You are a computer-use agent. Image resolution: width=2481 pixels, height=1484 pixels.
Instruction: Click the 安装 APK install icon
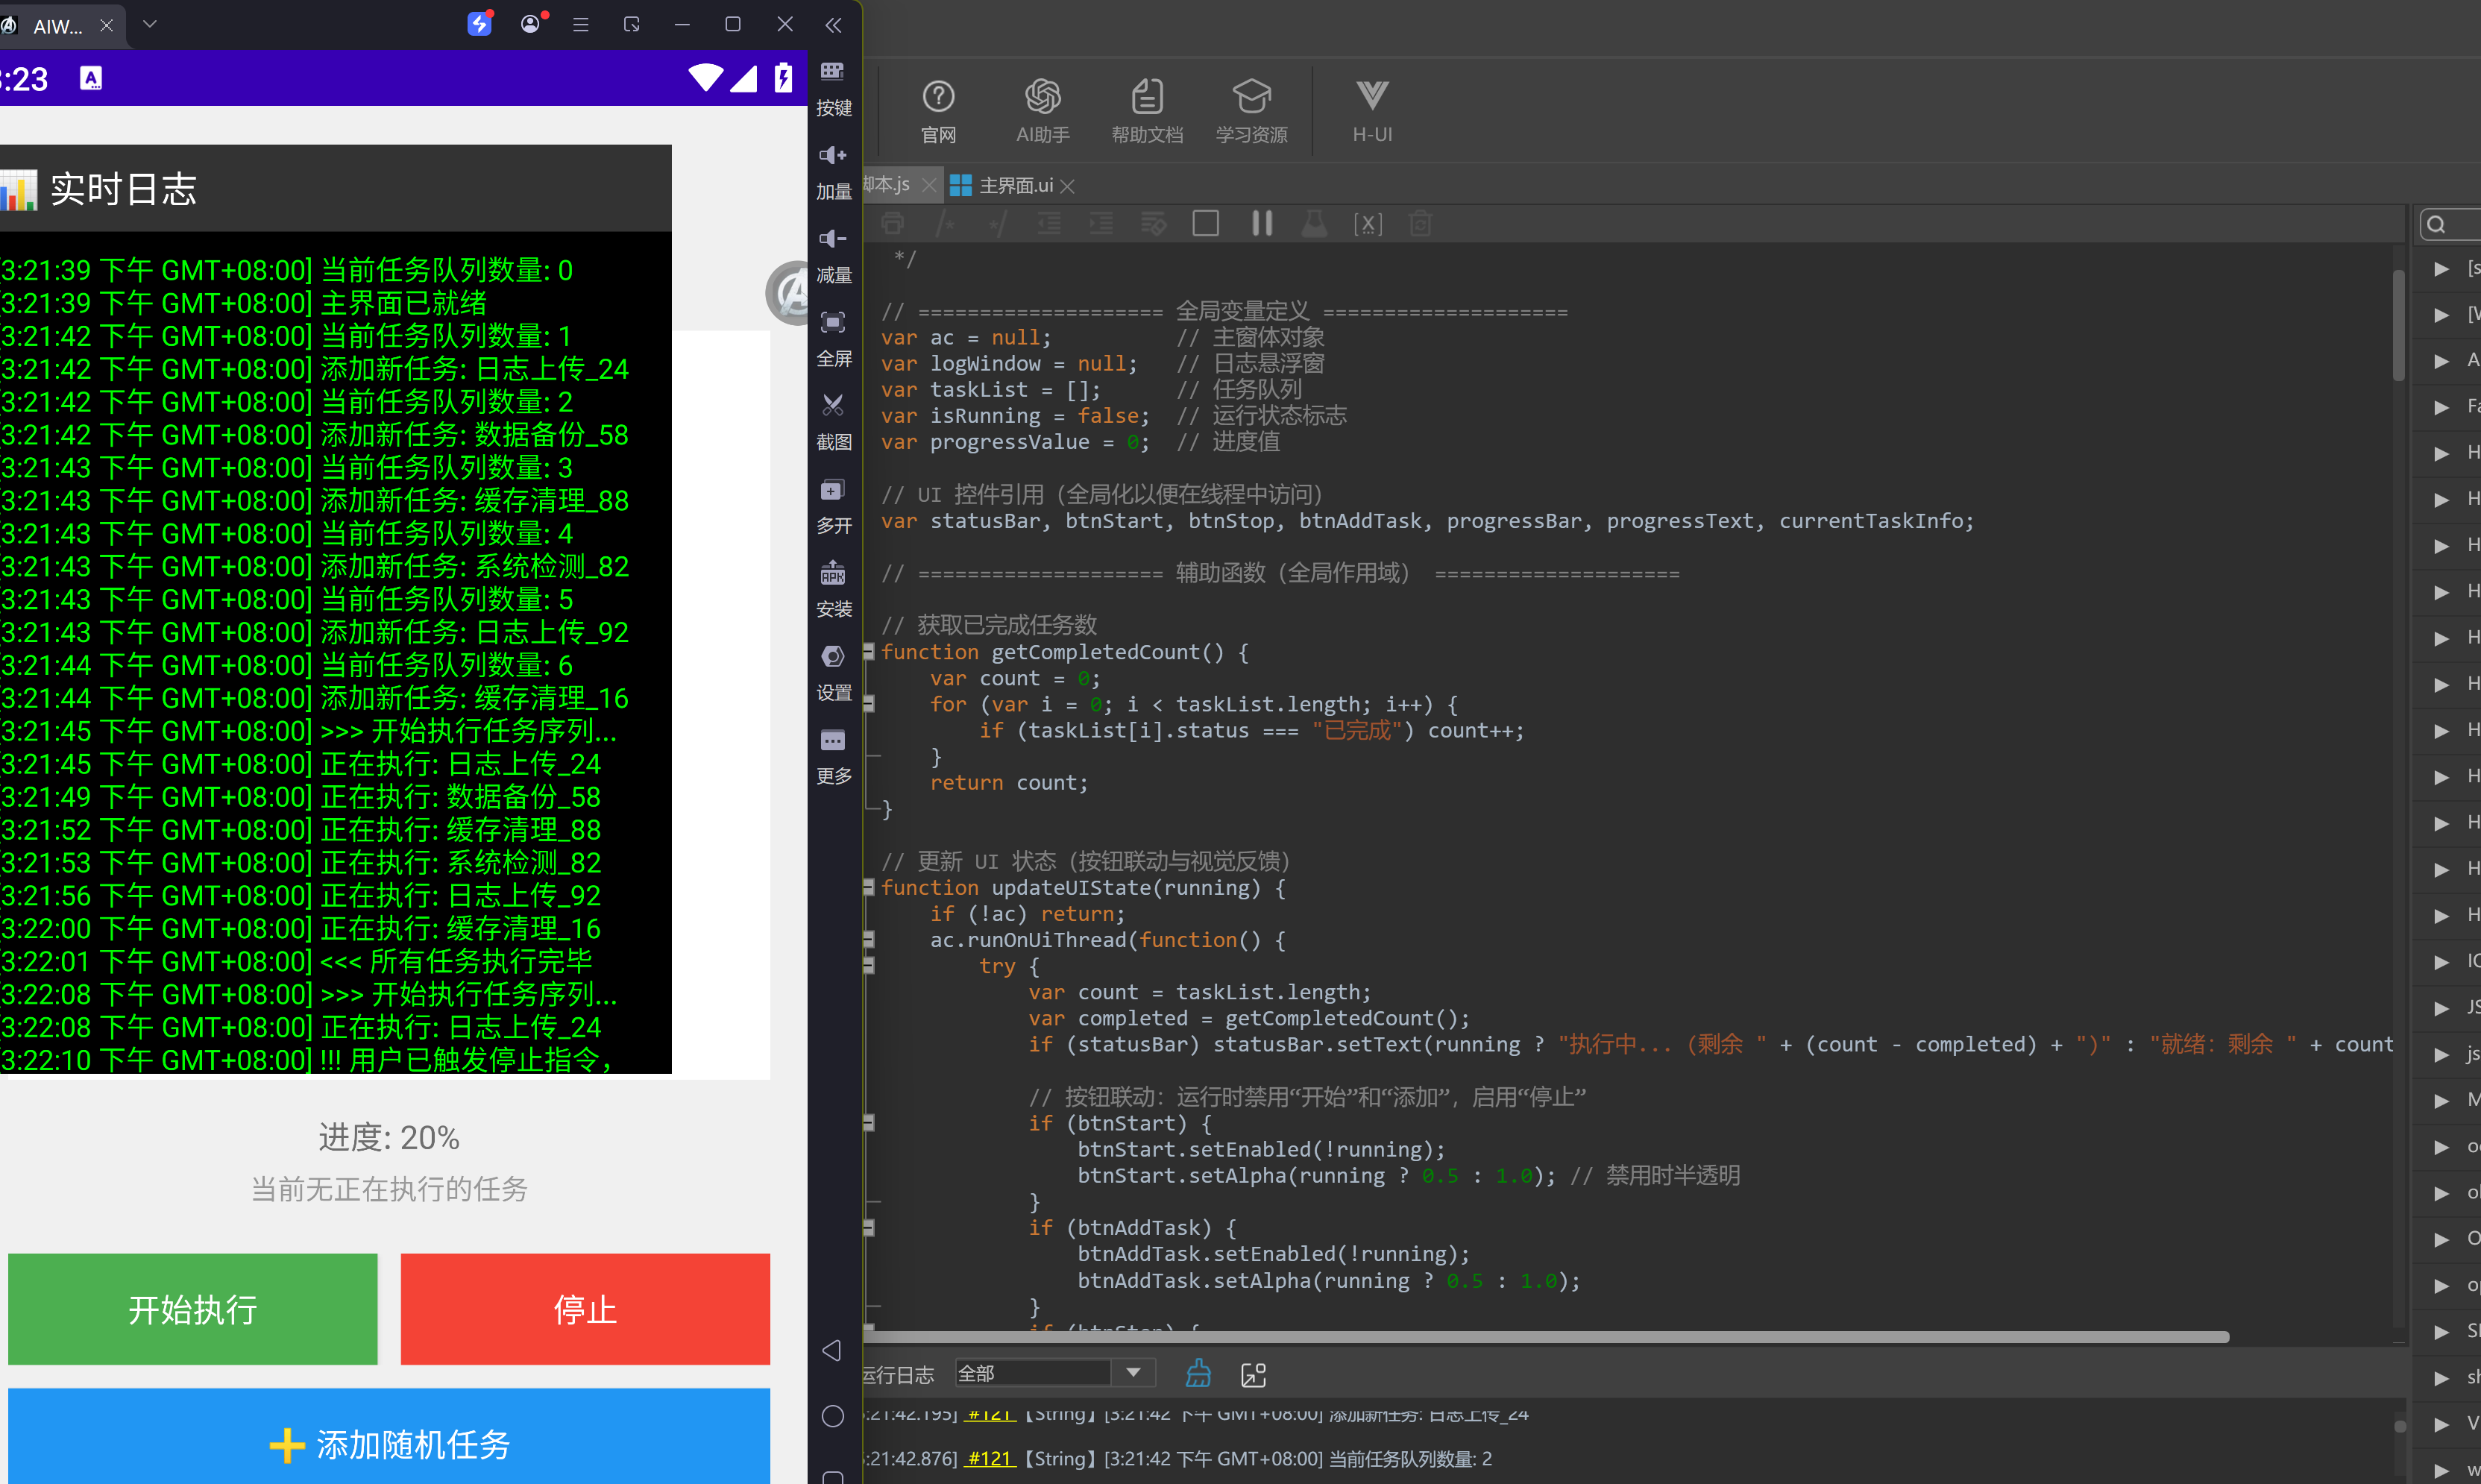tap(833, 589)
